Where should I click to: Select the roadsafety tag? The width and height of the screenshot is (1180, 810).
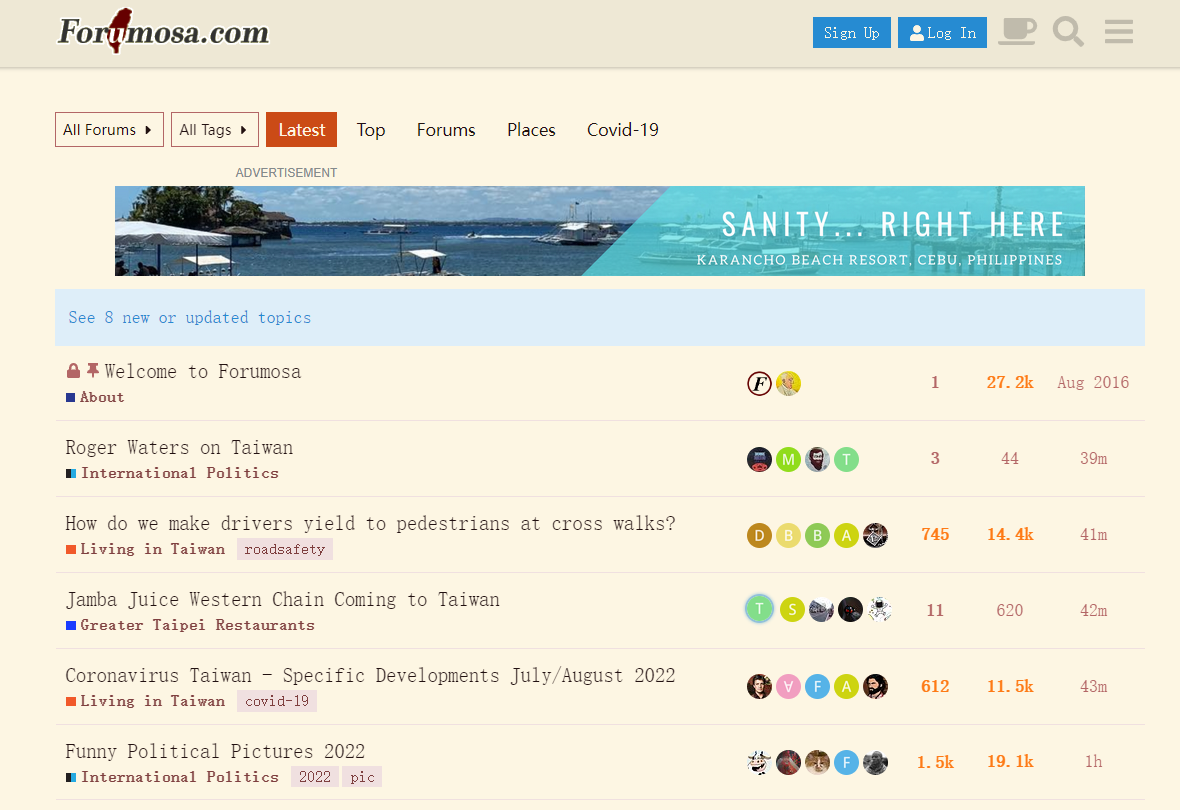point(285,549)
